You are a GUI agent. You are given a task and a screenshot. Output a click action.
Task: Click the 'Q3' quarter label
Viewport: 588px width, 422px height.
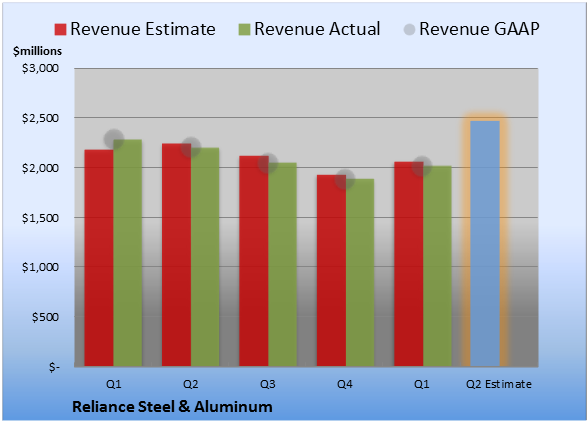point(268,384)
